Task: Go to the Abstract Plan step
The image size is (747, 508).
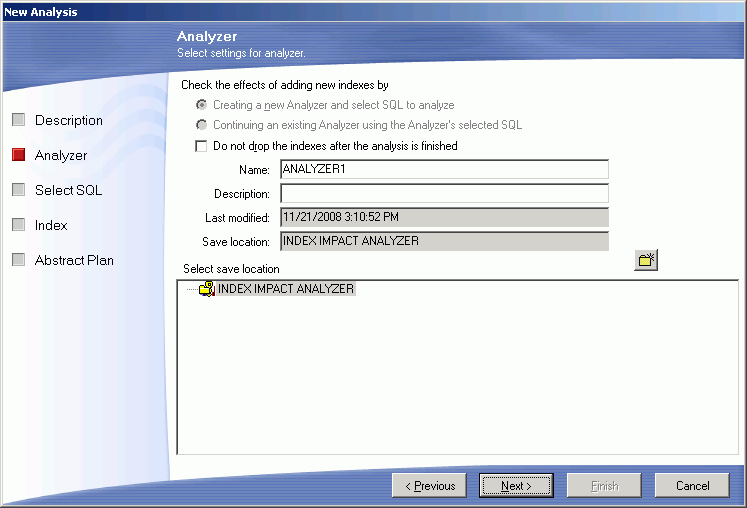Action: (x=74, y=260)
